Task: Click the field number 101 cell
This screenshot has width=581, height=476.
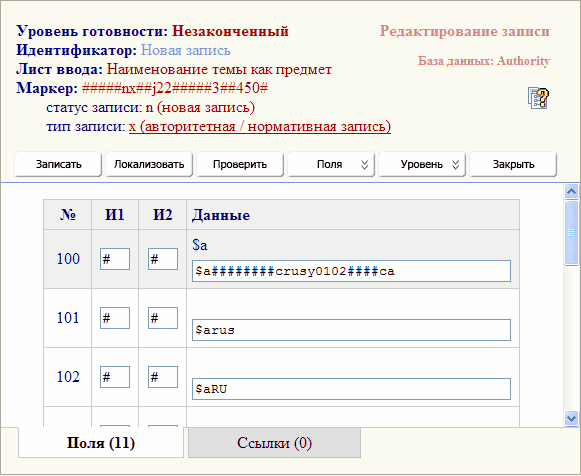Action: click(x=68, y=318)
